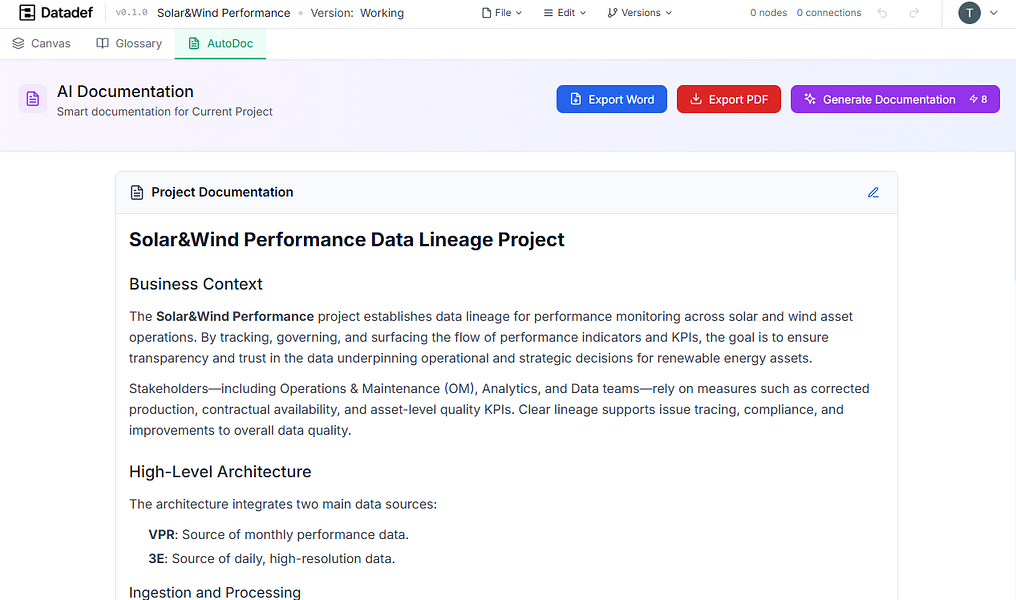Click the Word document icon in Export Word
Screen dimensions: 1016x600
575,99
